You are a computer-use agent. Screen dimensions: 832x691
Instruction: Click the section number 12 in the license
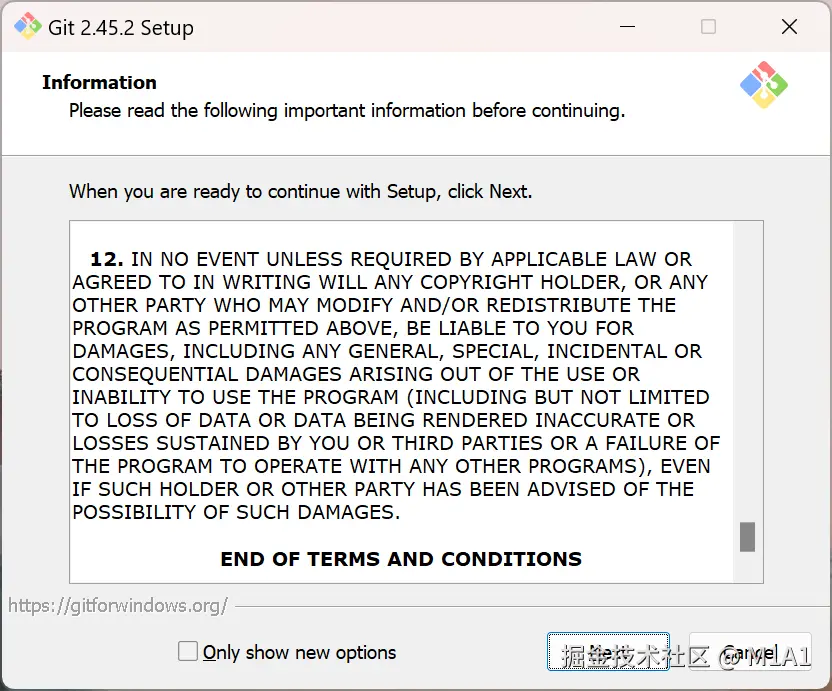pyautogui.click(x=106, y=259)
